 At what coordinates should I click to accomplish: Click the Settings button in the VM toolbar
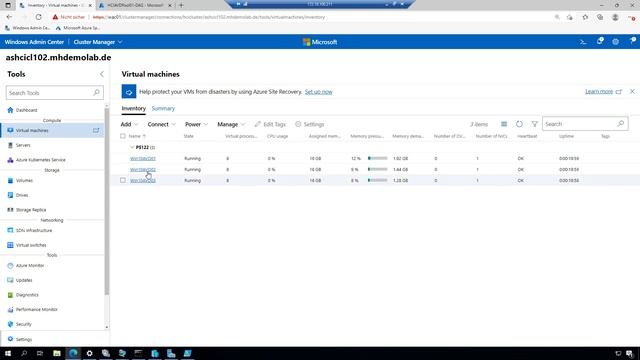pyautogui.click(x=309, y=124)
